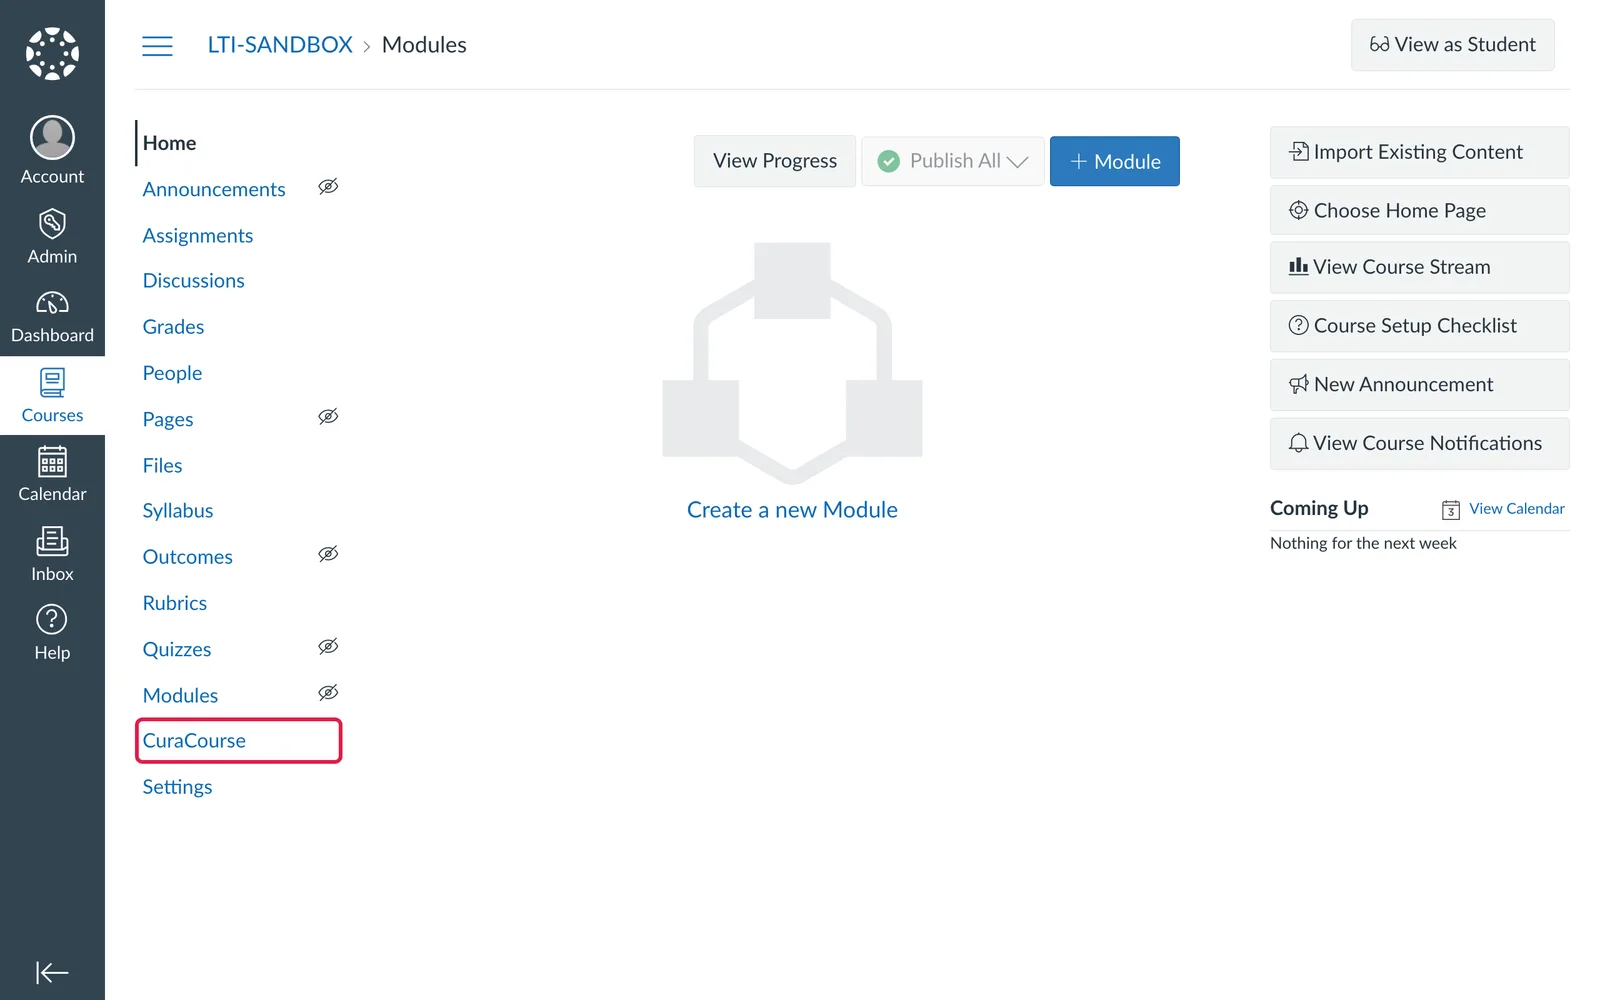Add a module with + Module button
The width and height of the screenshot is (1600, 1000).
[x=1115, y=161]
